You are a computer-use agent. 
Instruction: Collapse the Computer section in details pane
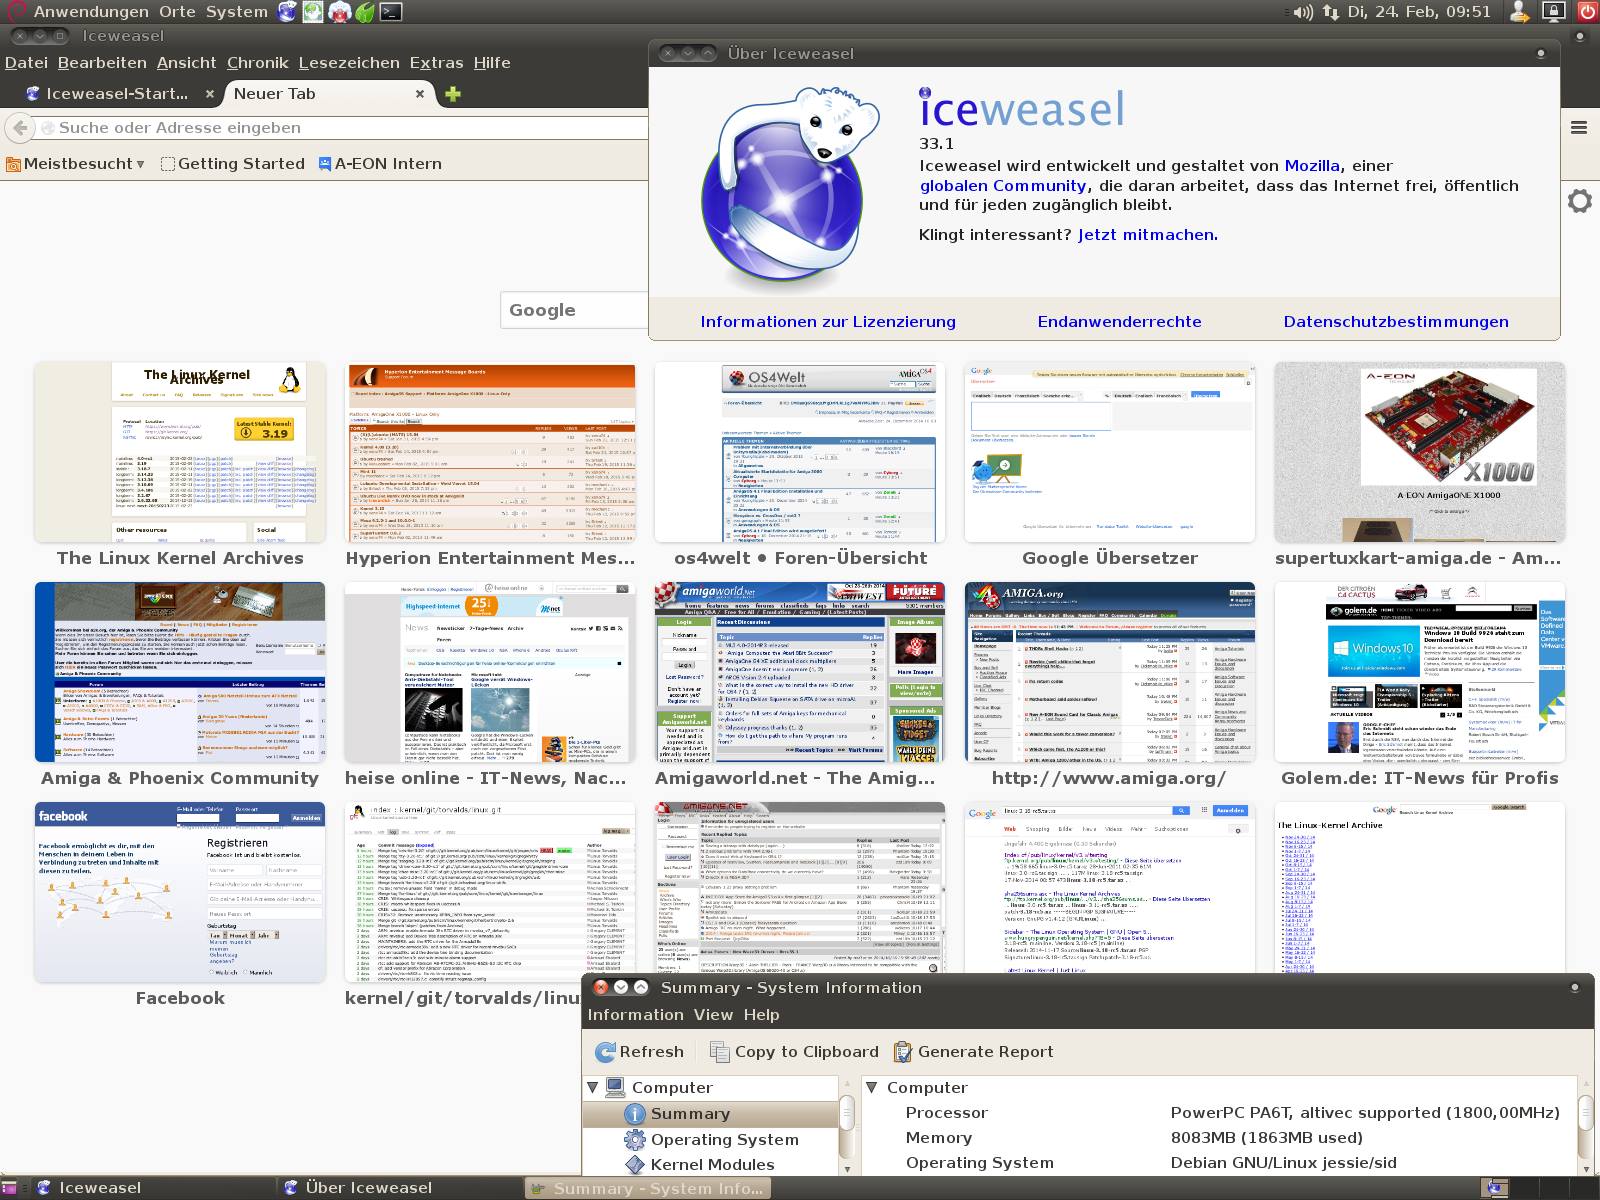871,1087
